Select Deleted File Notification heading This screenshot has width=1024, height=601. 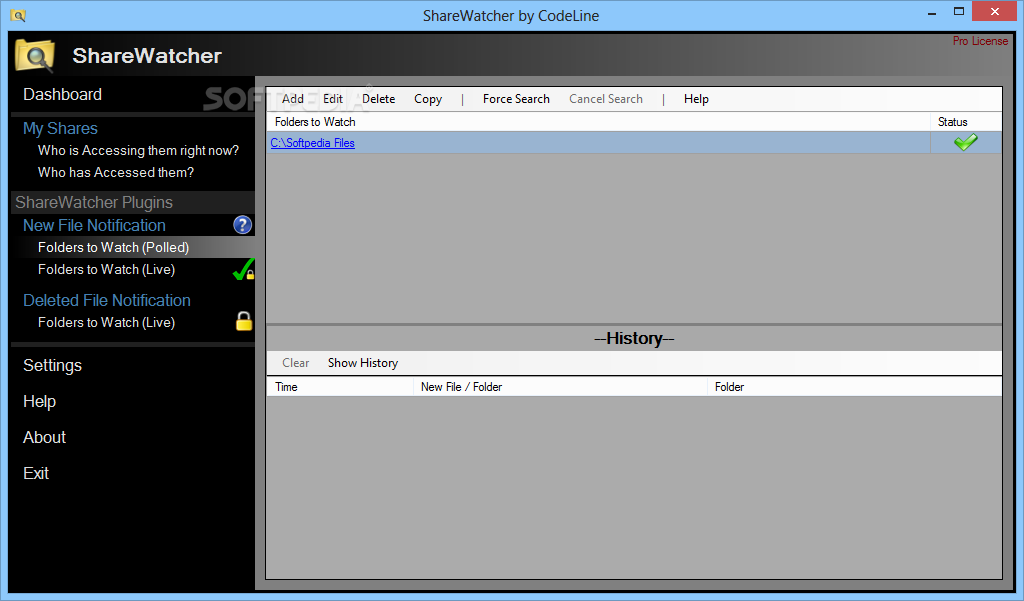tap(107, 300)
